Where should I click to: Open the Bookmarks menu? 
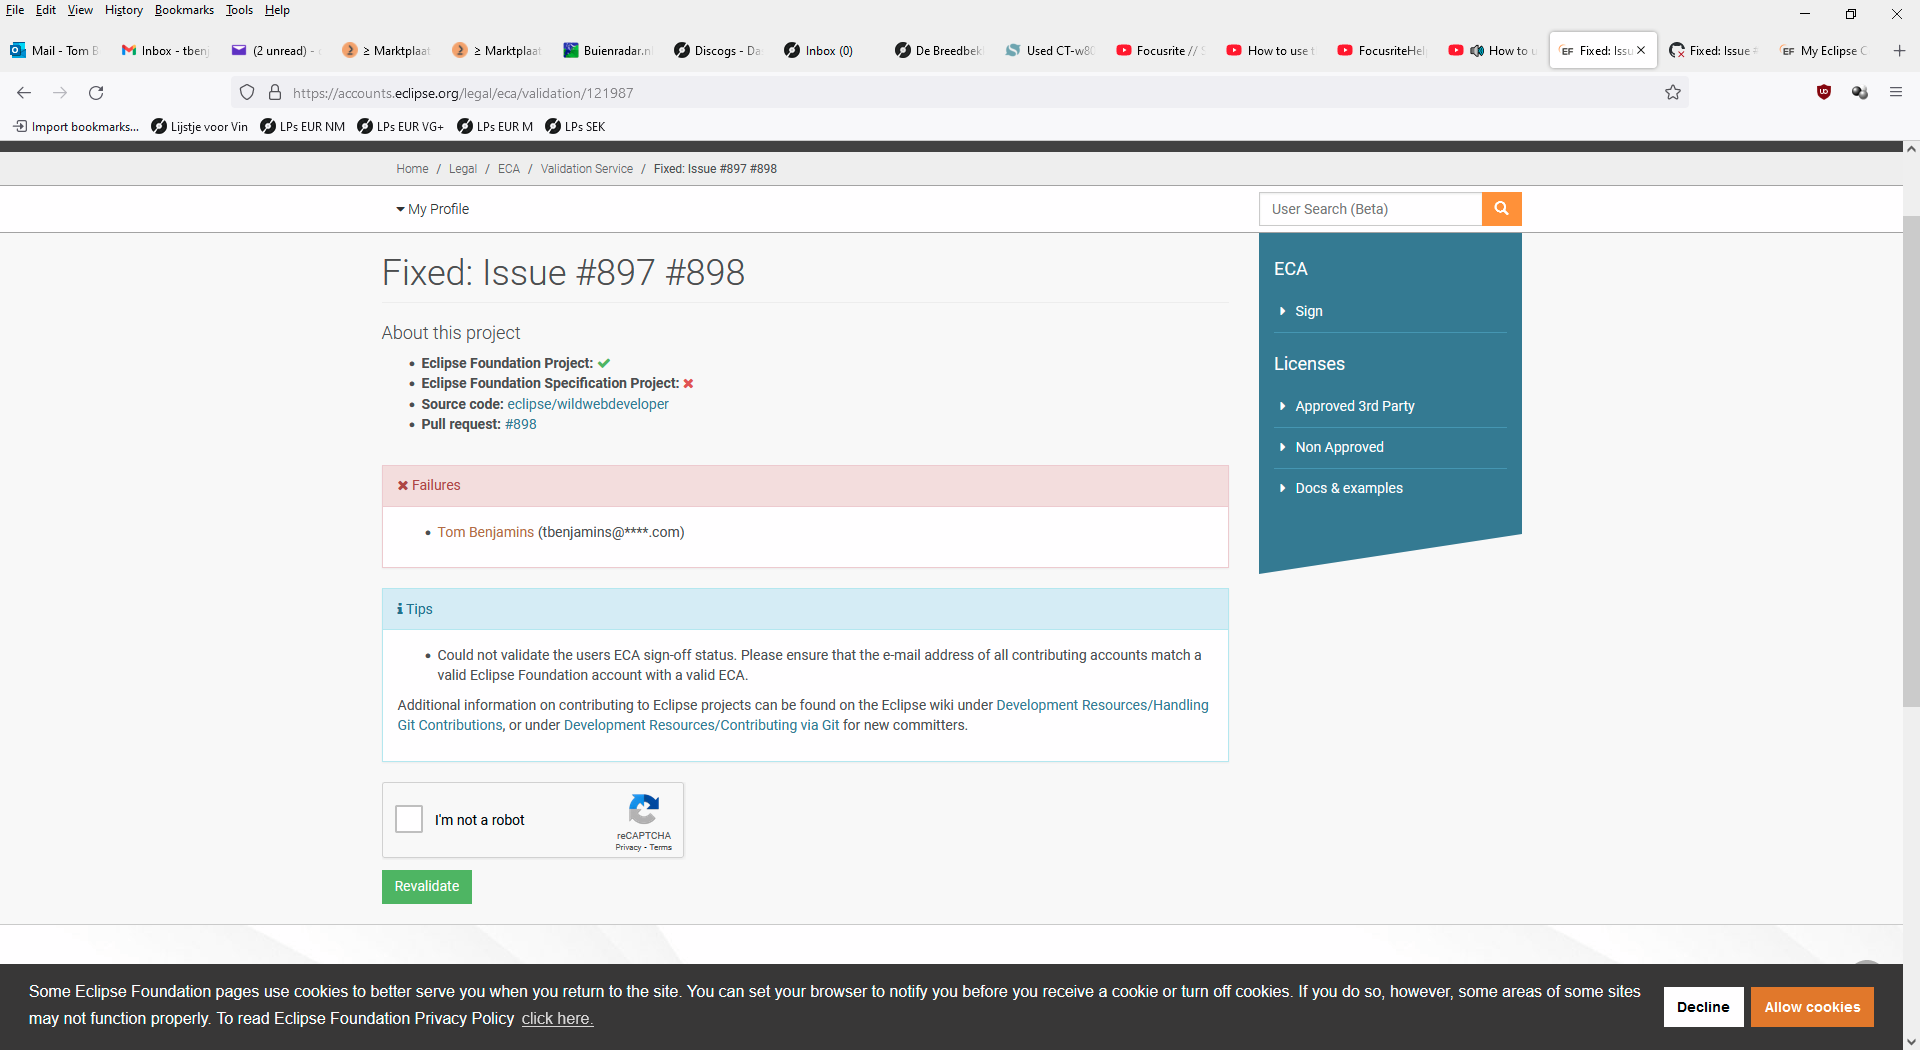click(184, 10)
